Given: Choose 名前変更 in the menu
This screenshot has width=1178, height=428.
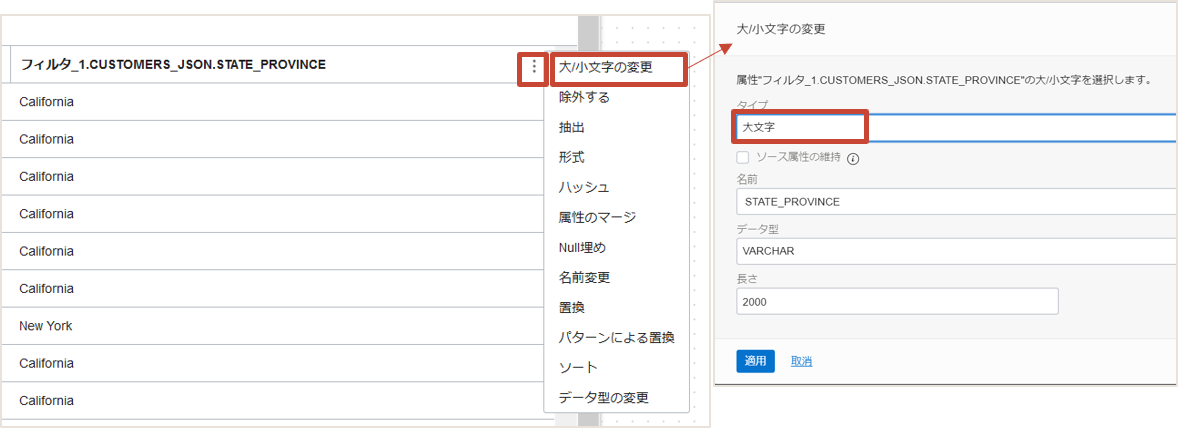Looking at the screenshot, I should 584,278.
